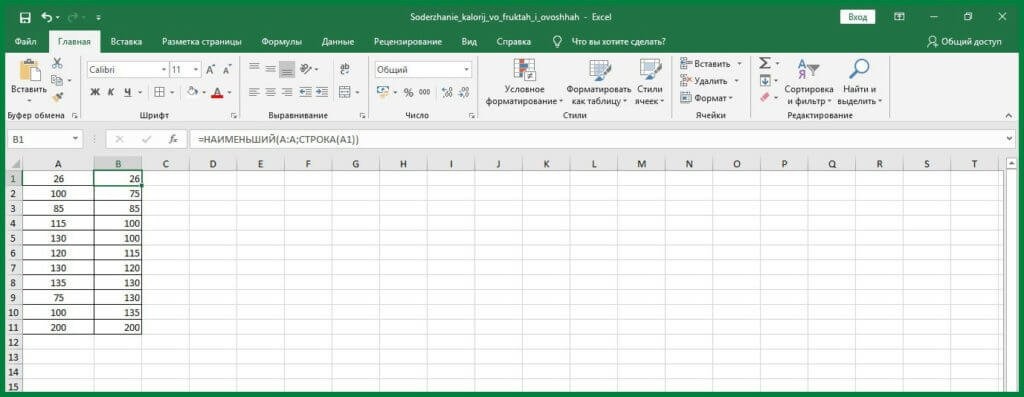Select cell A9 containing 75
1024x397 pixels.
tap(59, 298)
